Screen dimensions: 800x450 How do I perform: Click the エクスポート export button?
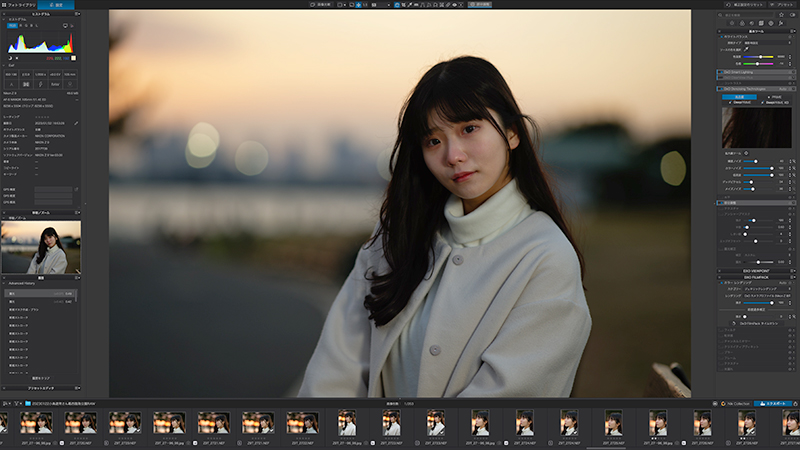tap(772, 404)
